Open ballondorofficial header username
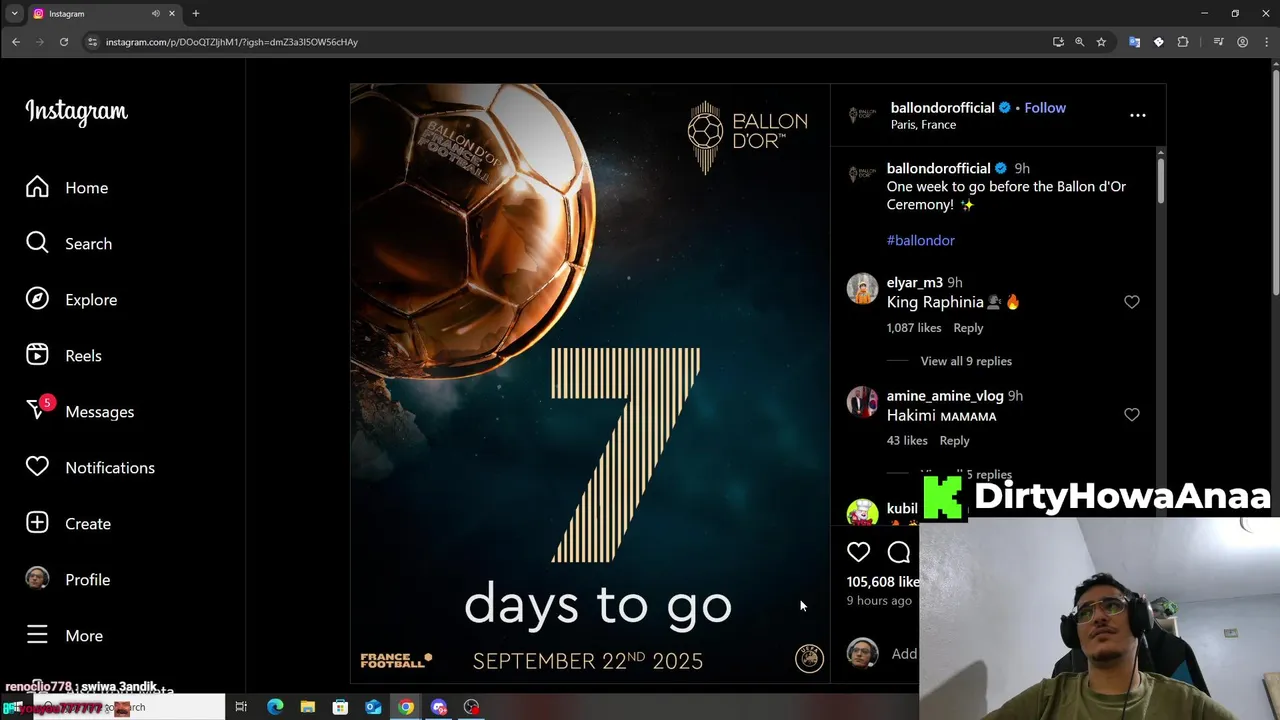Image resolution: width=1280 pixels, height=720 pixels. [942, 108]
